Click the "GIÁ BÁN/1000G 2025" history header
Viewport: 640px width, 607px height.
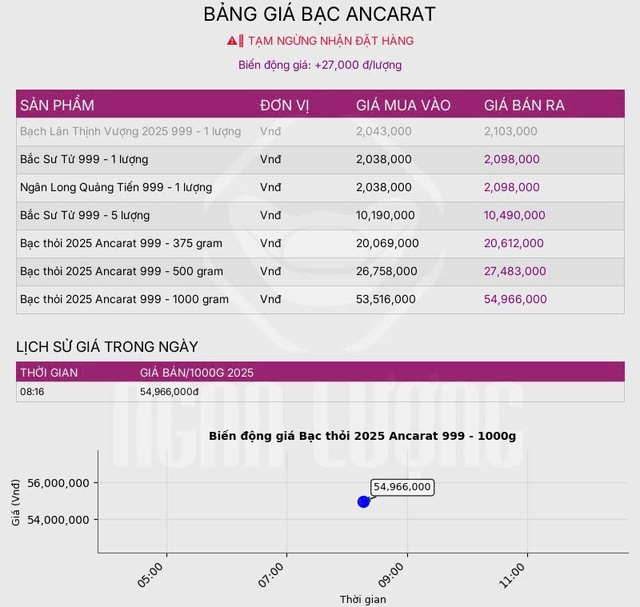(x=197, y=372)
